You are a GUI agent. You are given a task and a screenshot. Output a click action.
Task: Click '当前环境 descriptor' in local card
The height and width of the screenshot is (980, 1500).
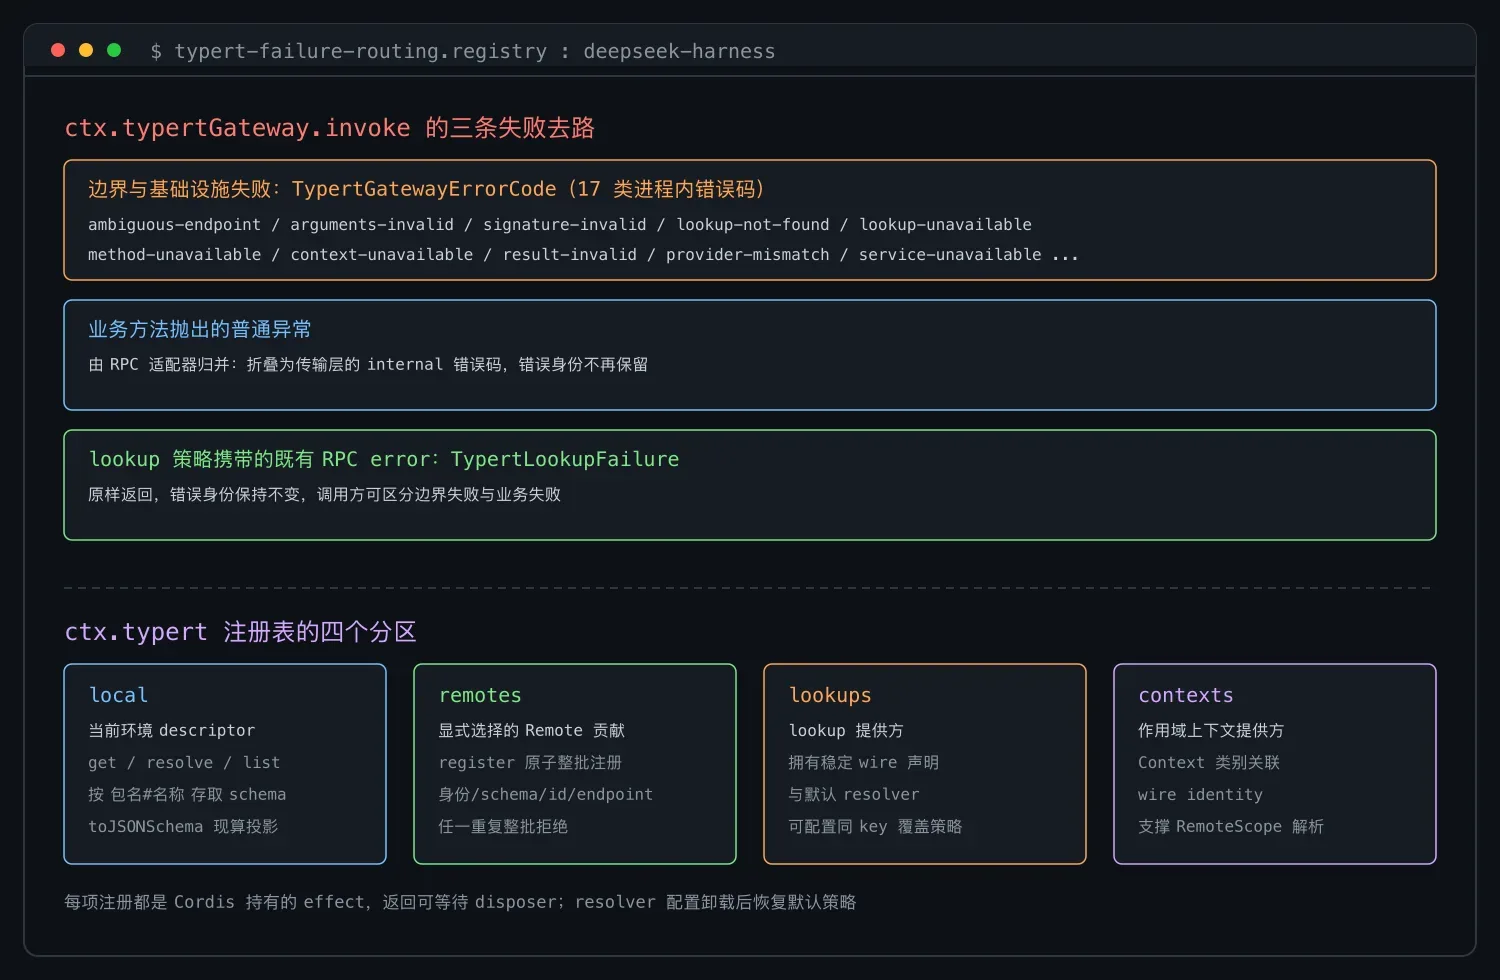[x=172, y=731]
